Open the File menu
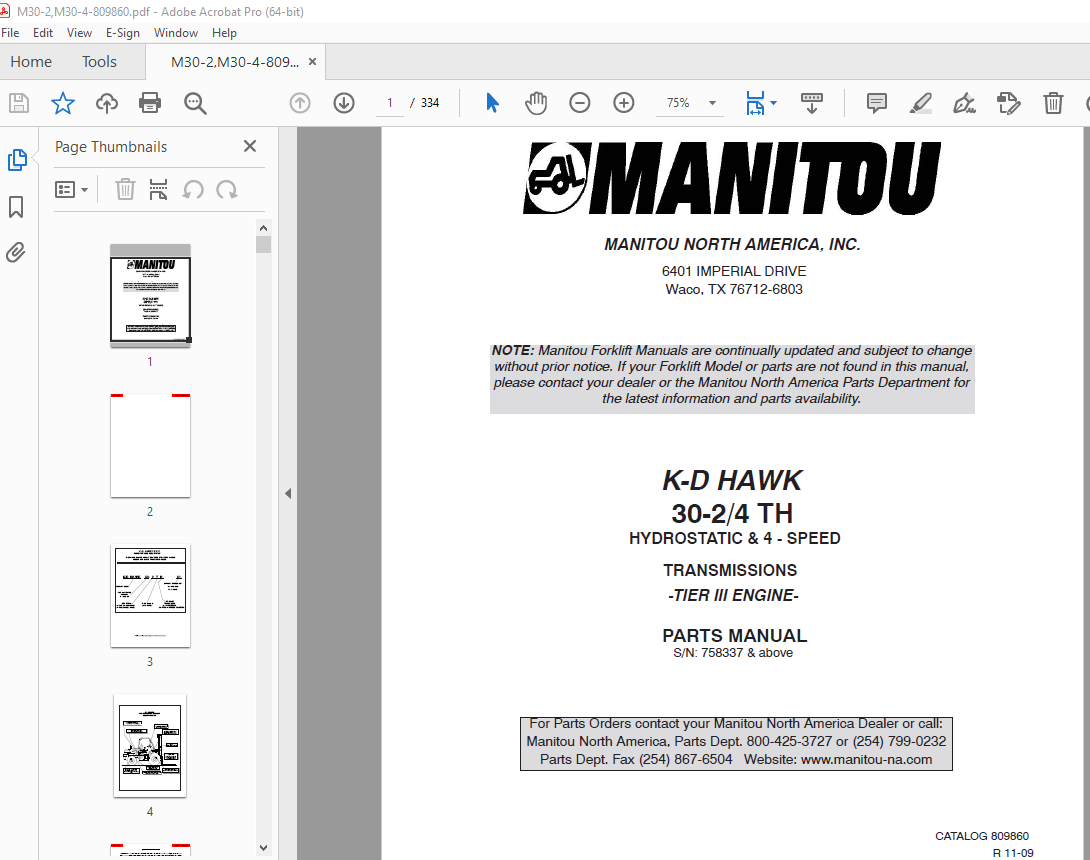Screen dimensions: 1090x860 tap(10, 33)
